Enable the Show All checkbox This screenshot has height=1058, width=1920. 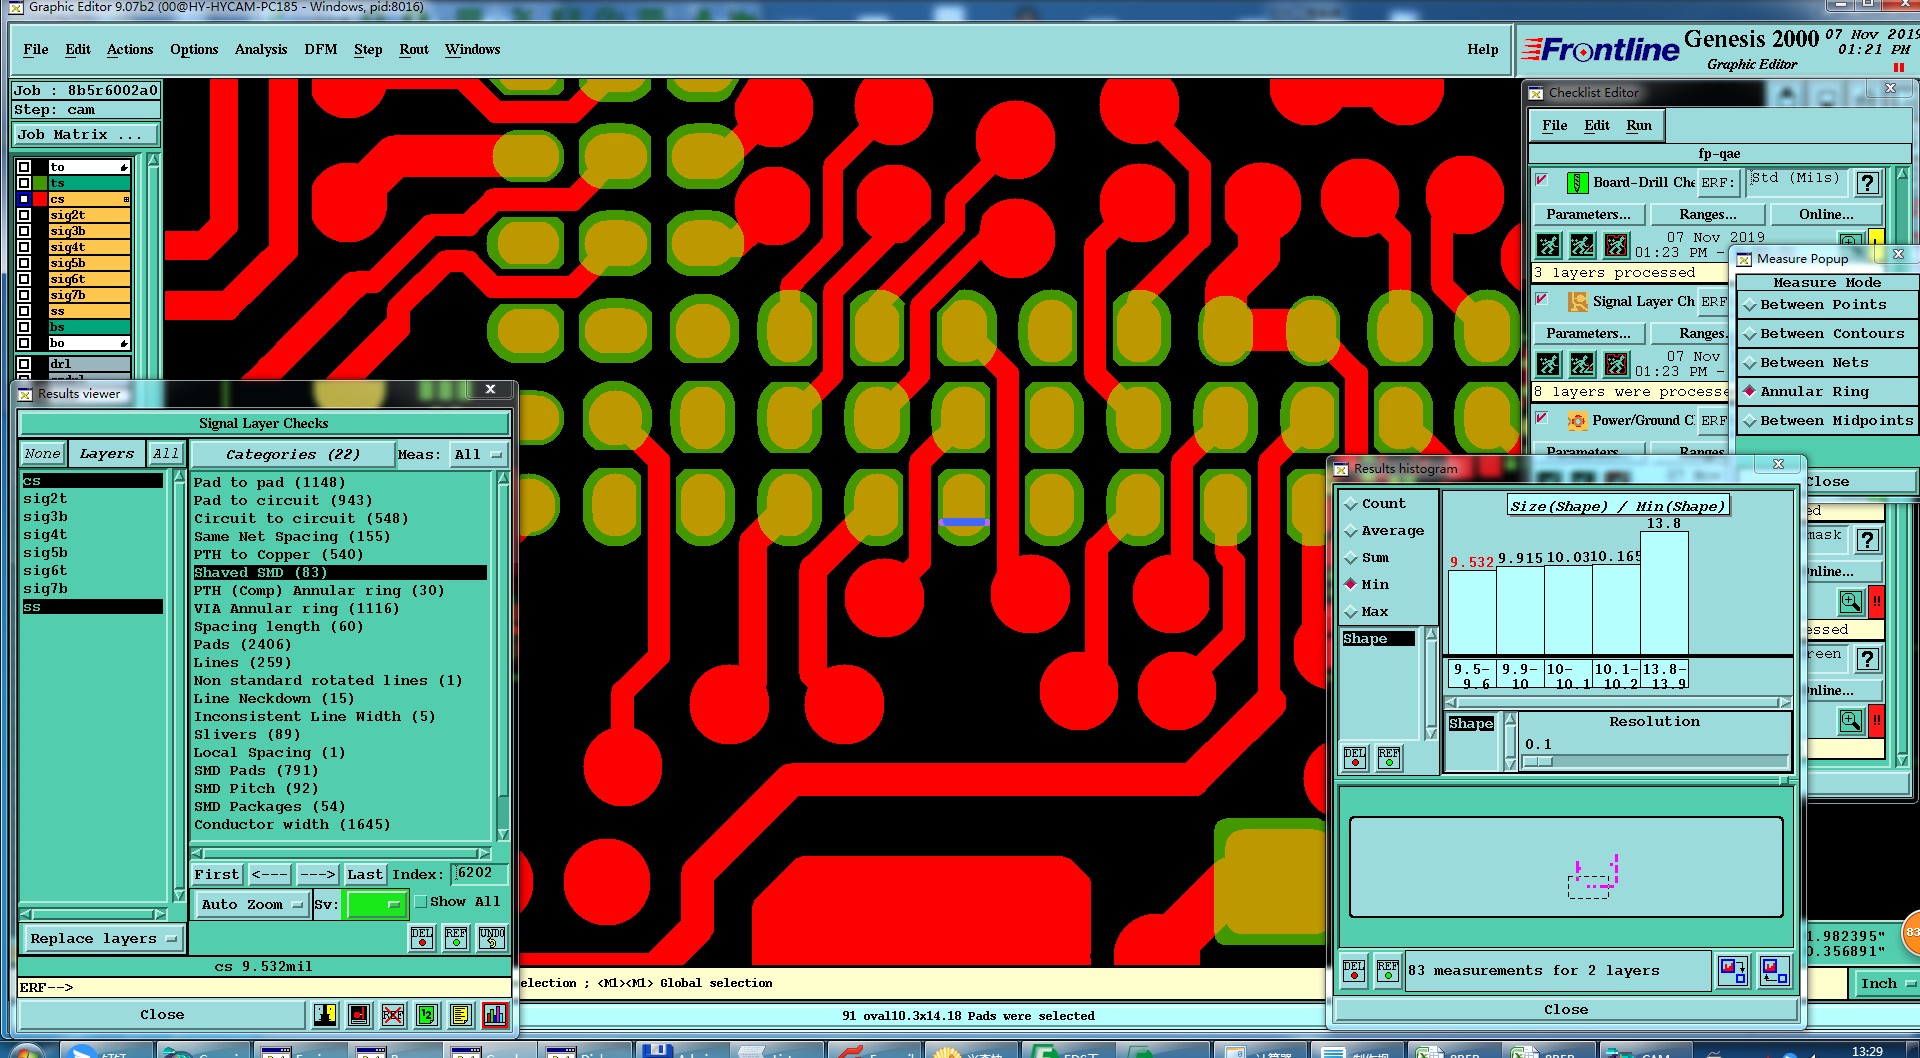coord(421,901)
